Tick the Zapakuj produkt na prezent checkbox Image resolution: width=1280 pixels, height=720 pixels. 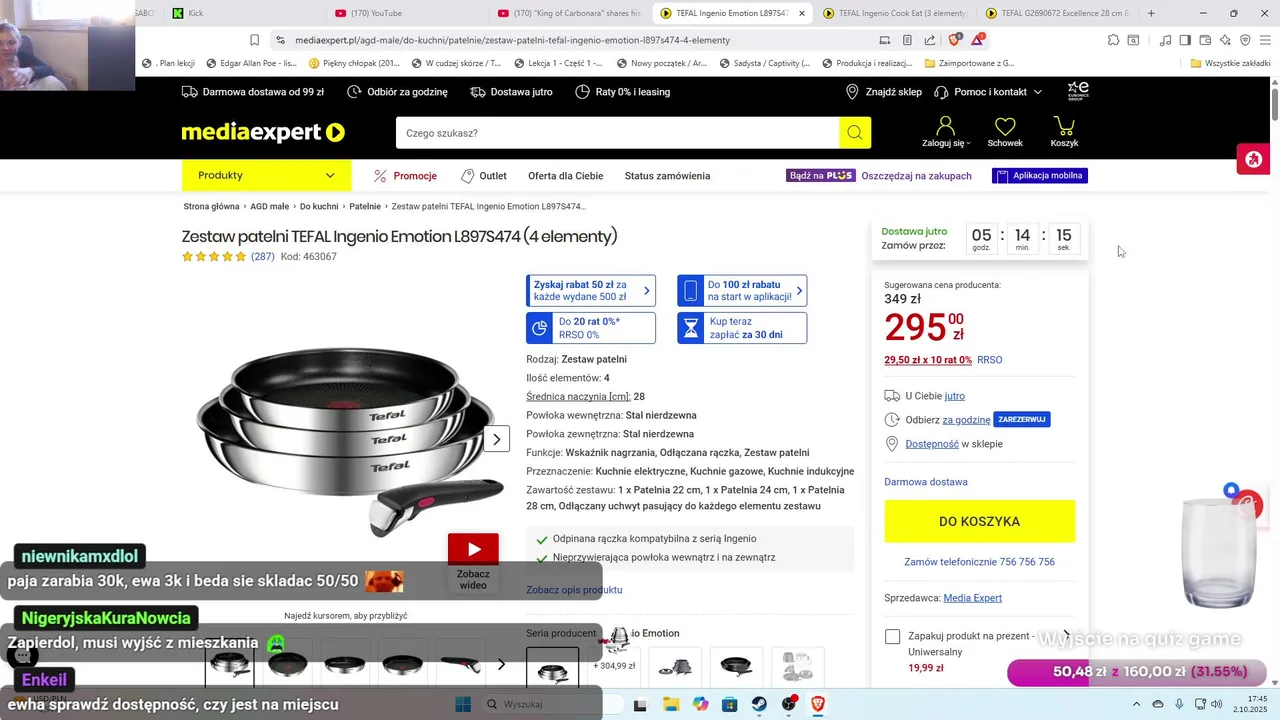click(x=893, y=637)
